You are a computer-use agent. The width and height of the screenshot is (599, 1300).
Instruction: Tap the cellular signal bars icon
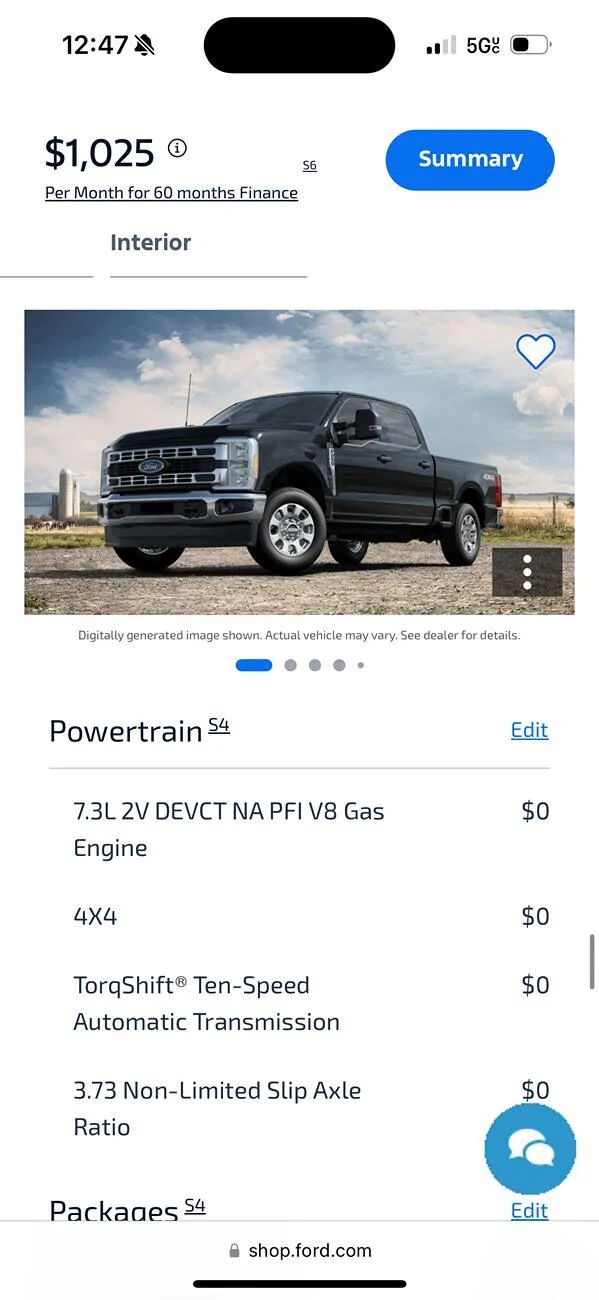[x=440, y=43]
